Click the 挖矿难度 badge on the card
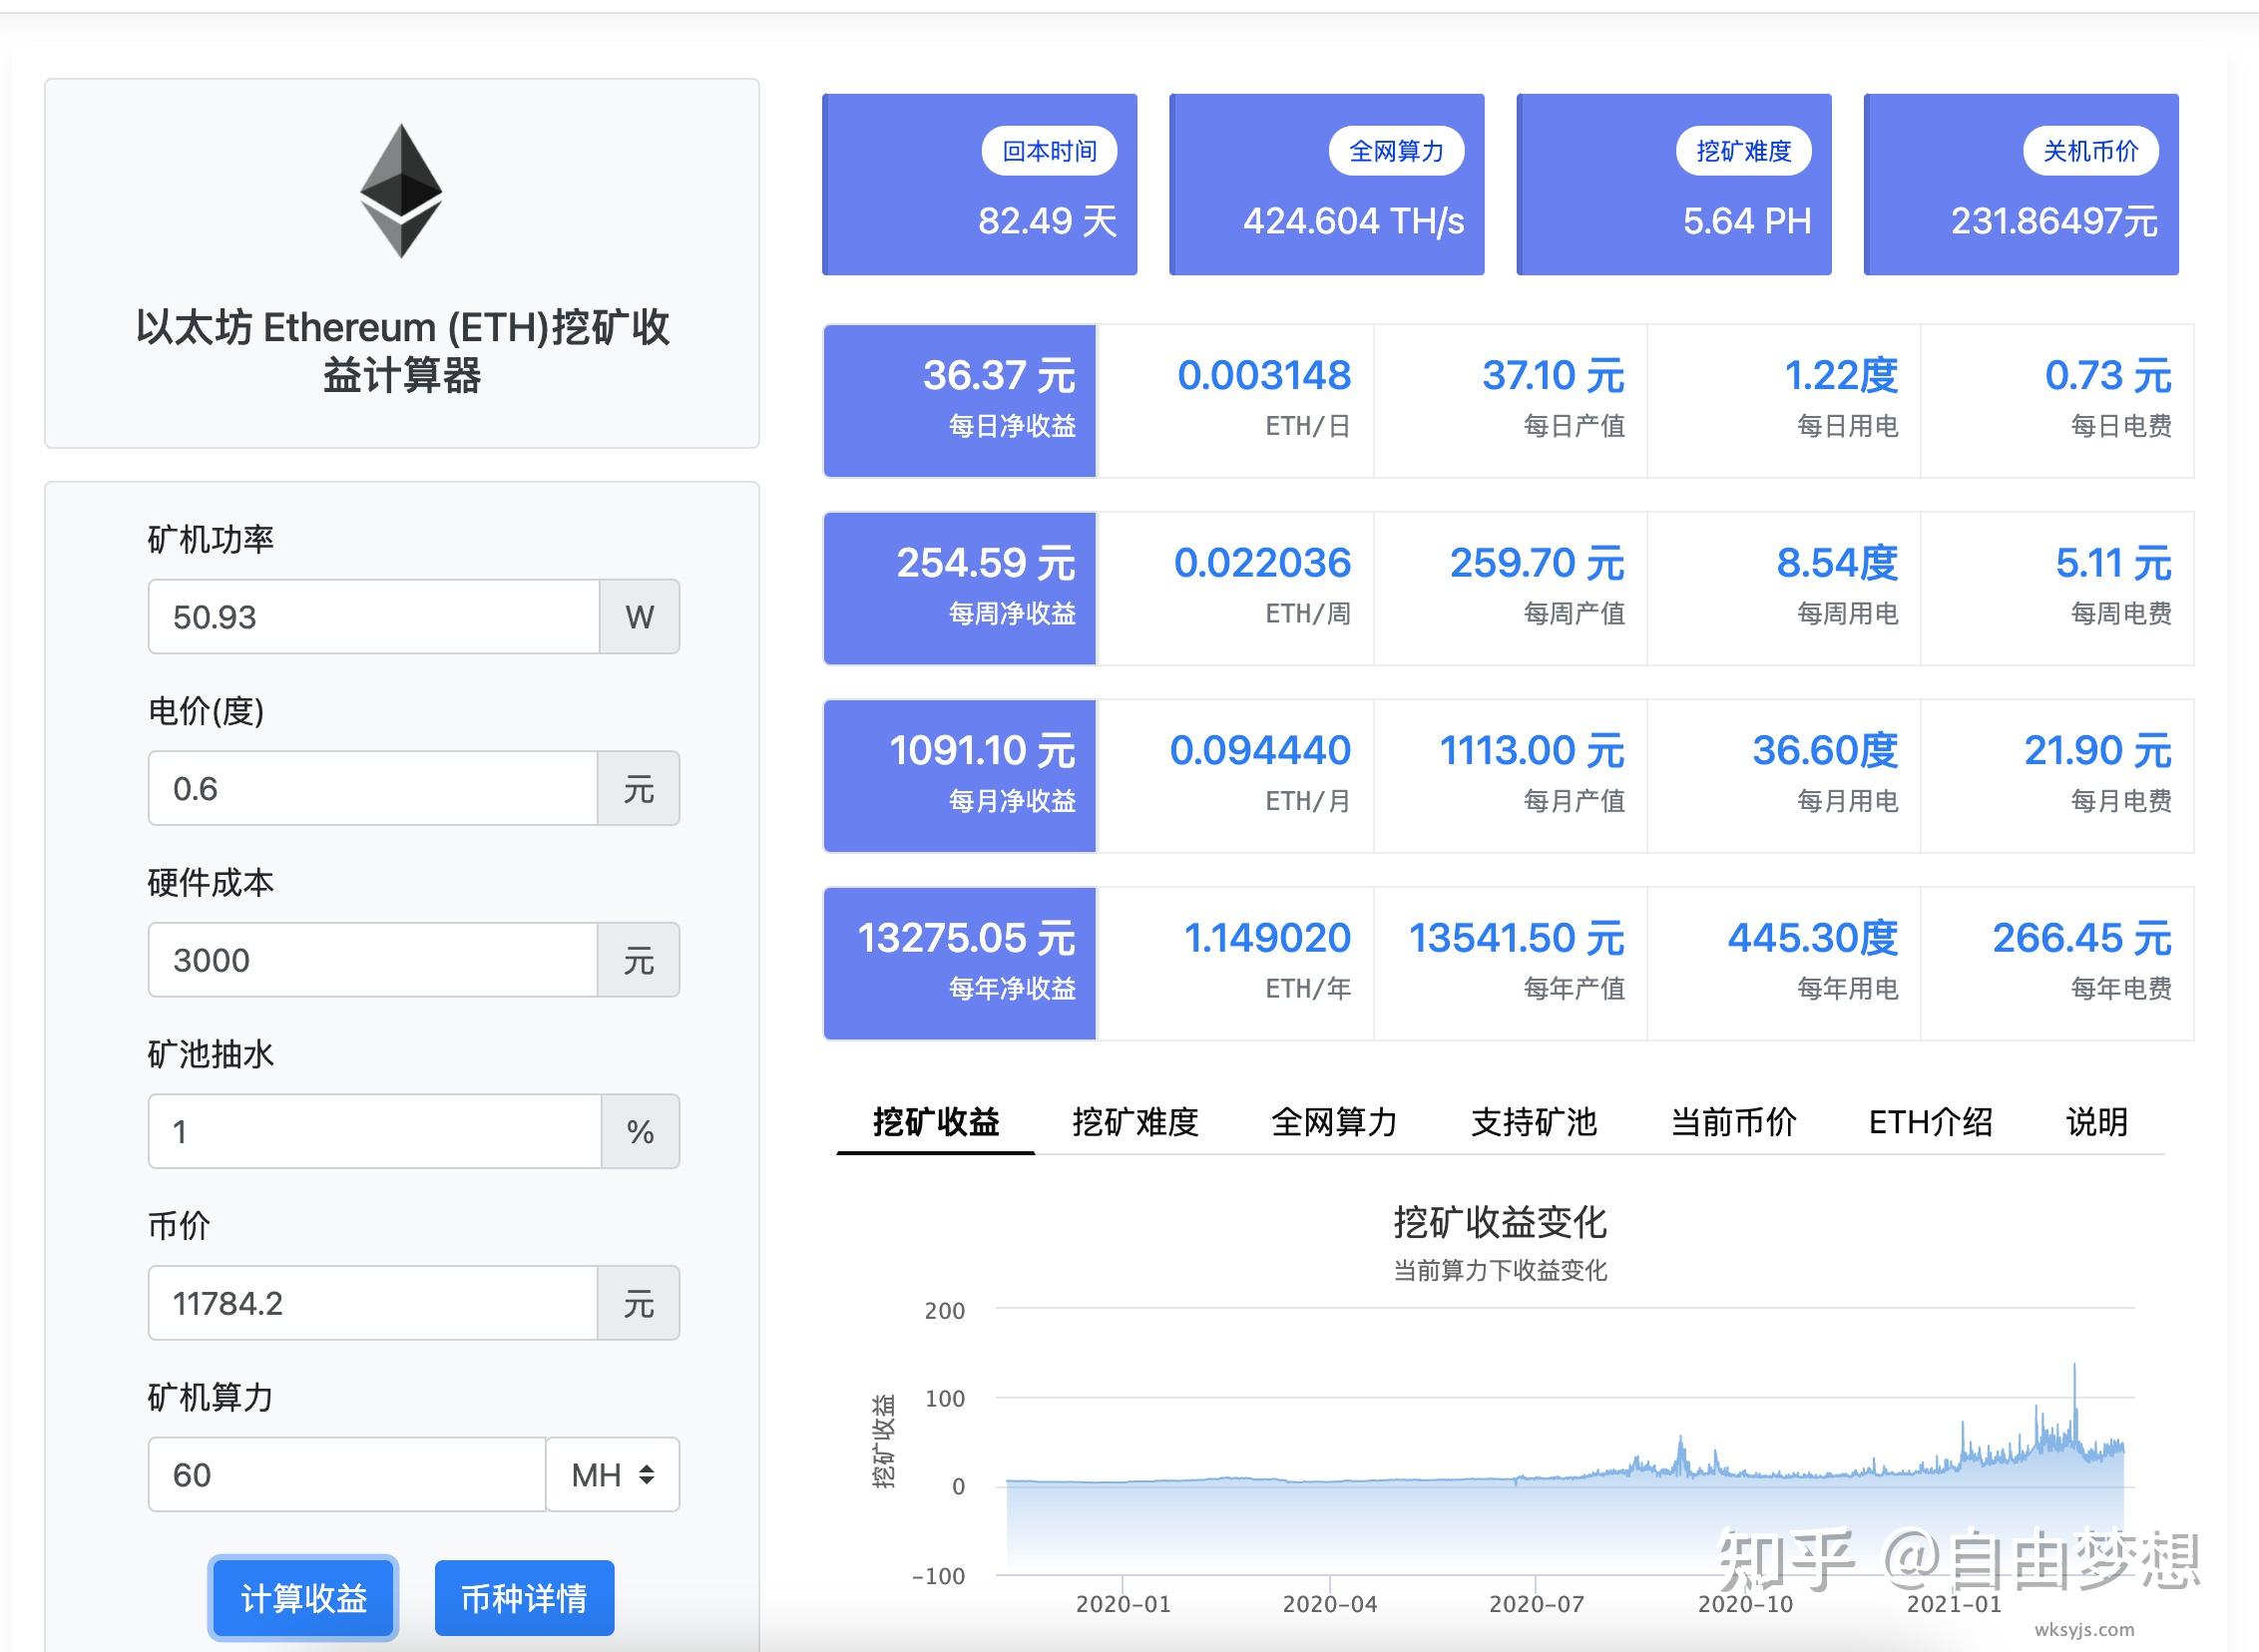Screen dimensions: 2259x1652 [x=1743, y=151]
